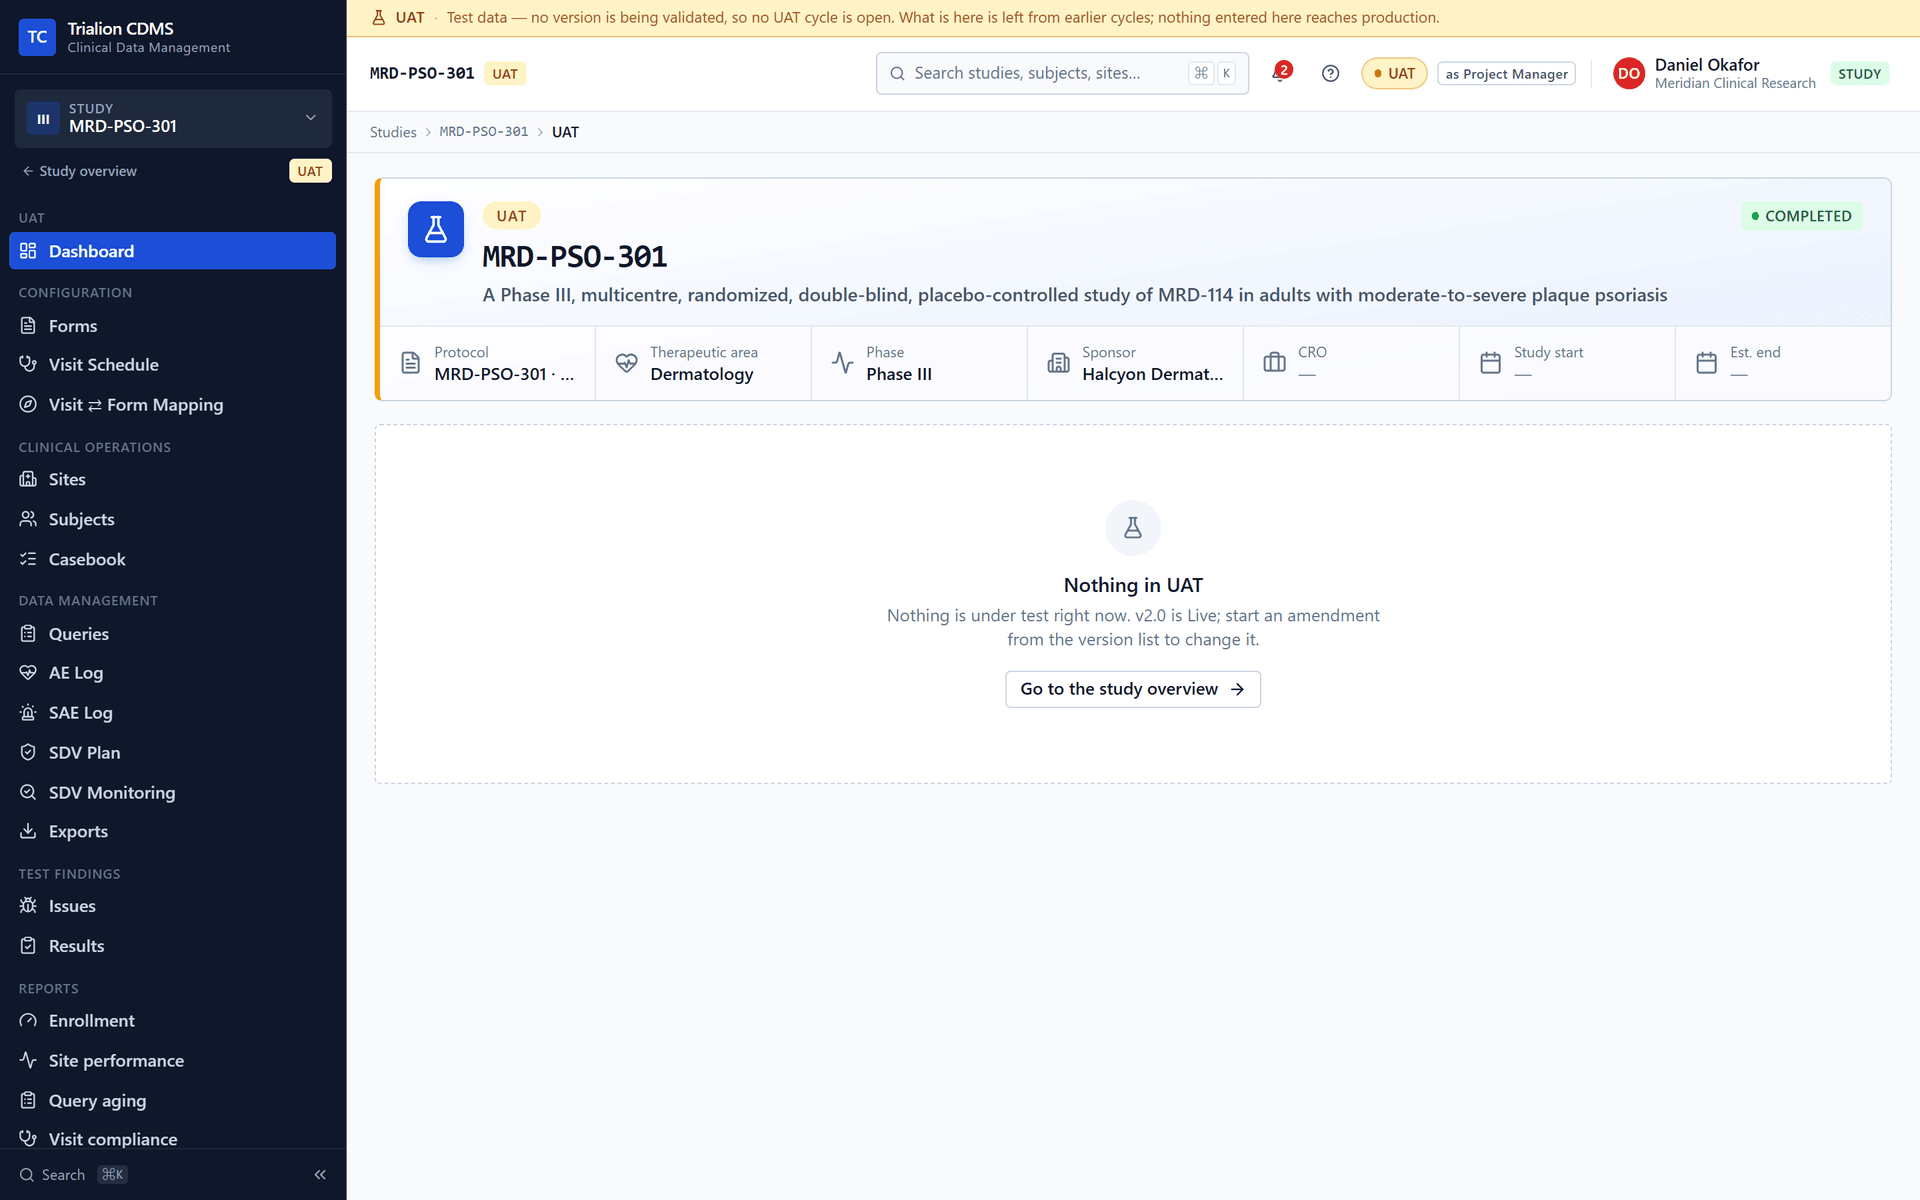This screenshot has width=1920, height=1200.
Task: Open the Site performance report
Action: click(172, 1061)
